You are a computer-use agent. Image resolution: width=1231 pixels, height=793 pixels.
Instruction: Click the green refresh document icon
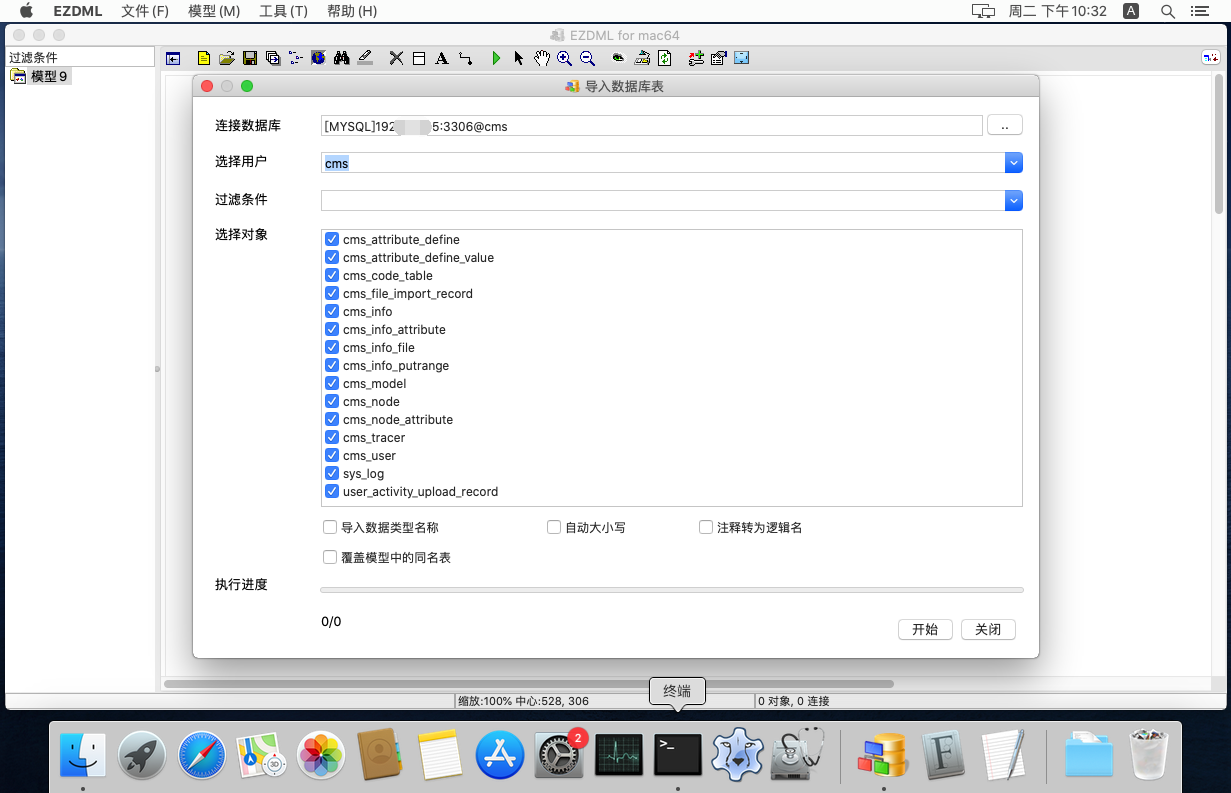pyautogui.click(x=665, y=58)
